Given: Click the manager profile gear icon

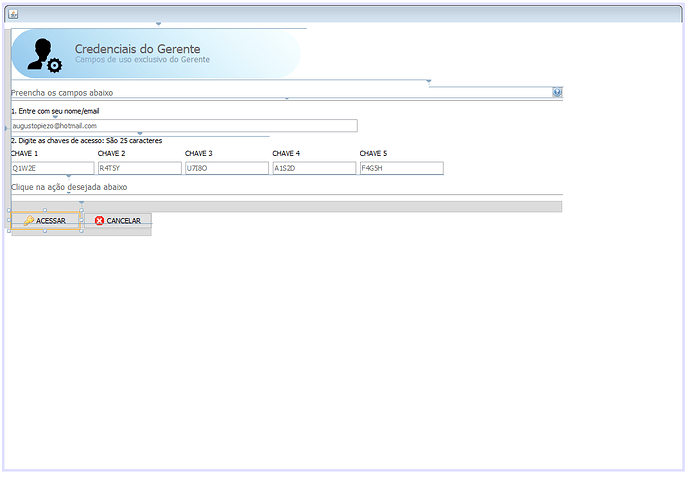Looking at the screenshot, I should click(44, 55).
